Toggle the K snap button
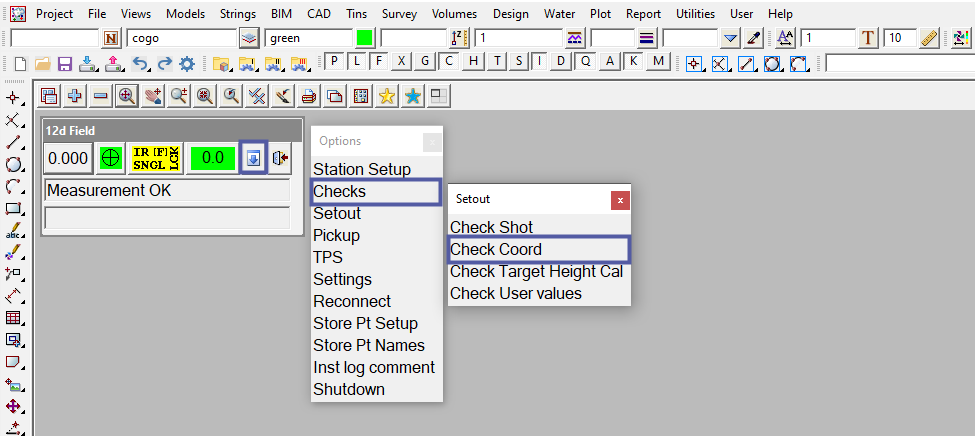975x436 pixels. (x=634, y=61)
